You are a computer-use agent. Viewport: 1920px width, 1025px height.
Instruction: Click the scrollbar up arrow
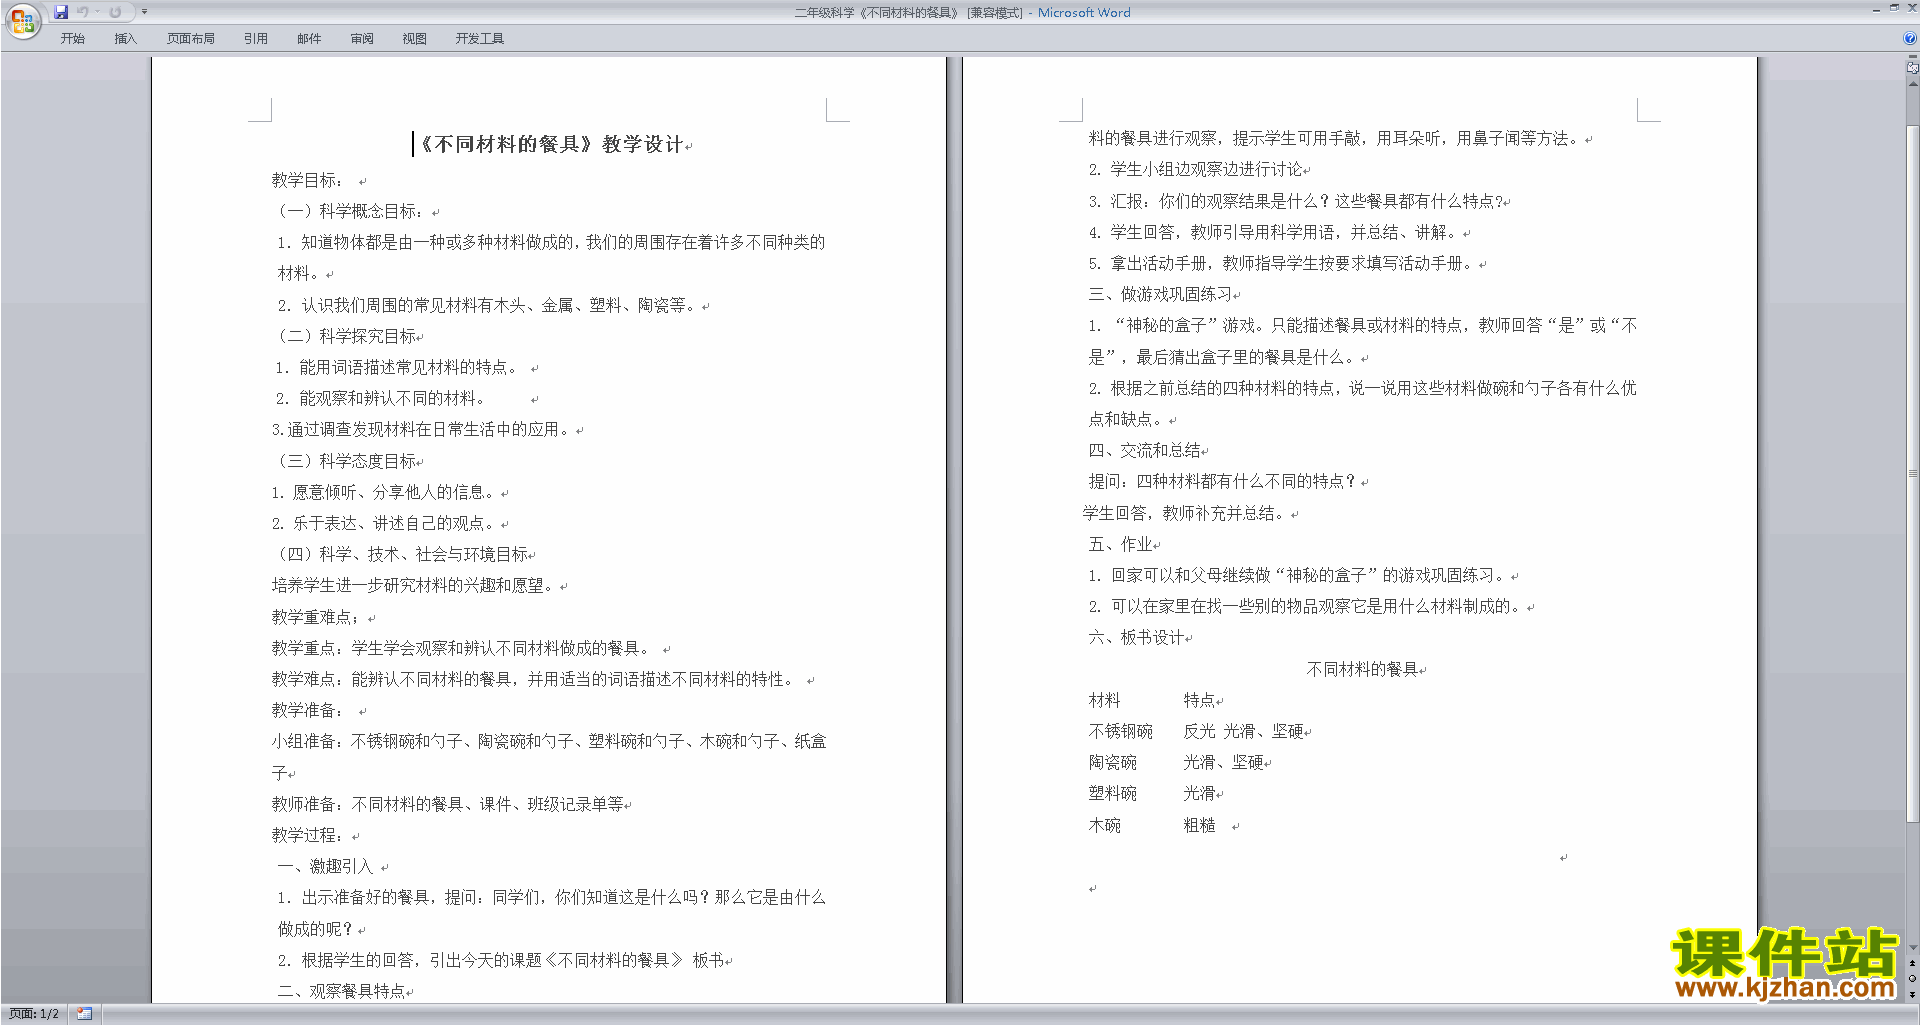1912,84
